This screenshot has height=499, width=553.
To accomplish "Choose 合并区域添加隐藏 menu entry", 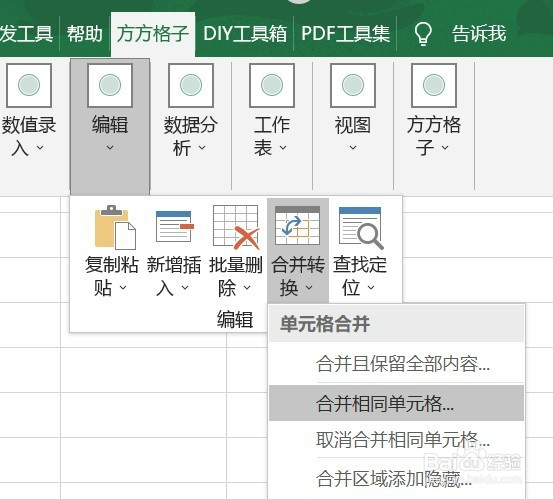I will point(396,479).
